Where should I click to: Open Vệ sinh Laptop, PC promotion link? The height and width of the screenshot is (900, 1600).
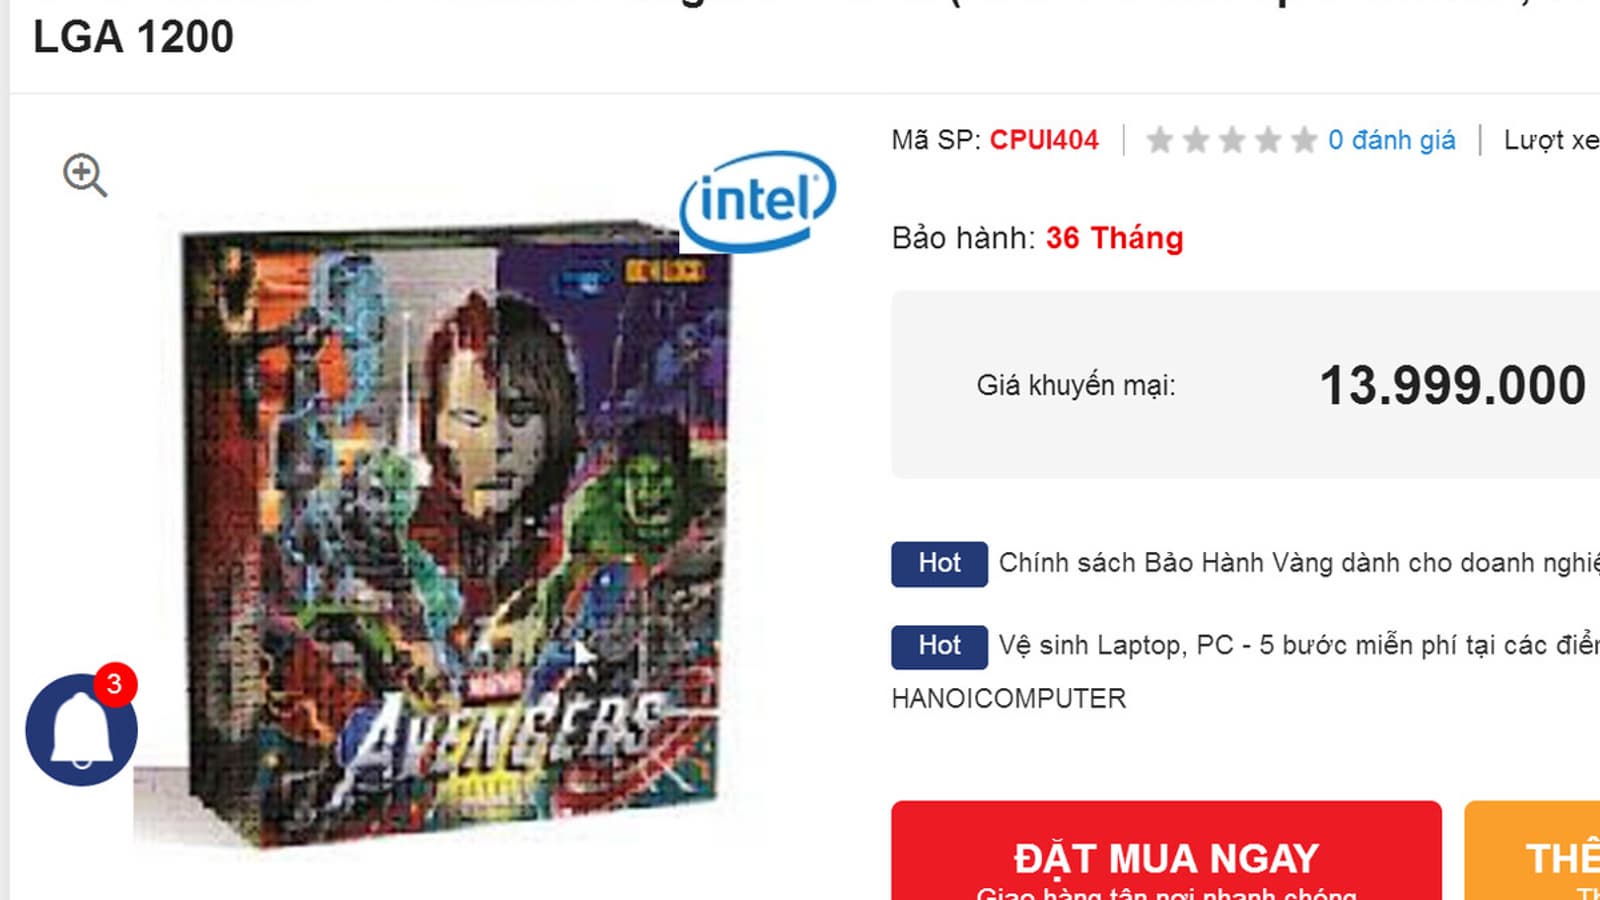1299,646
